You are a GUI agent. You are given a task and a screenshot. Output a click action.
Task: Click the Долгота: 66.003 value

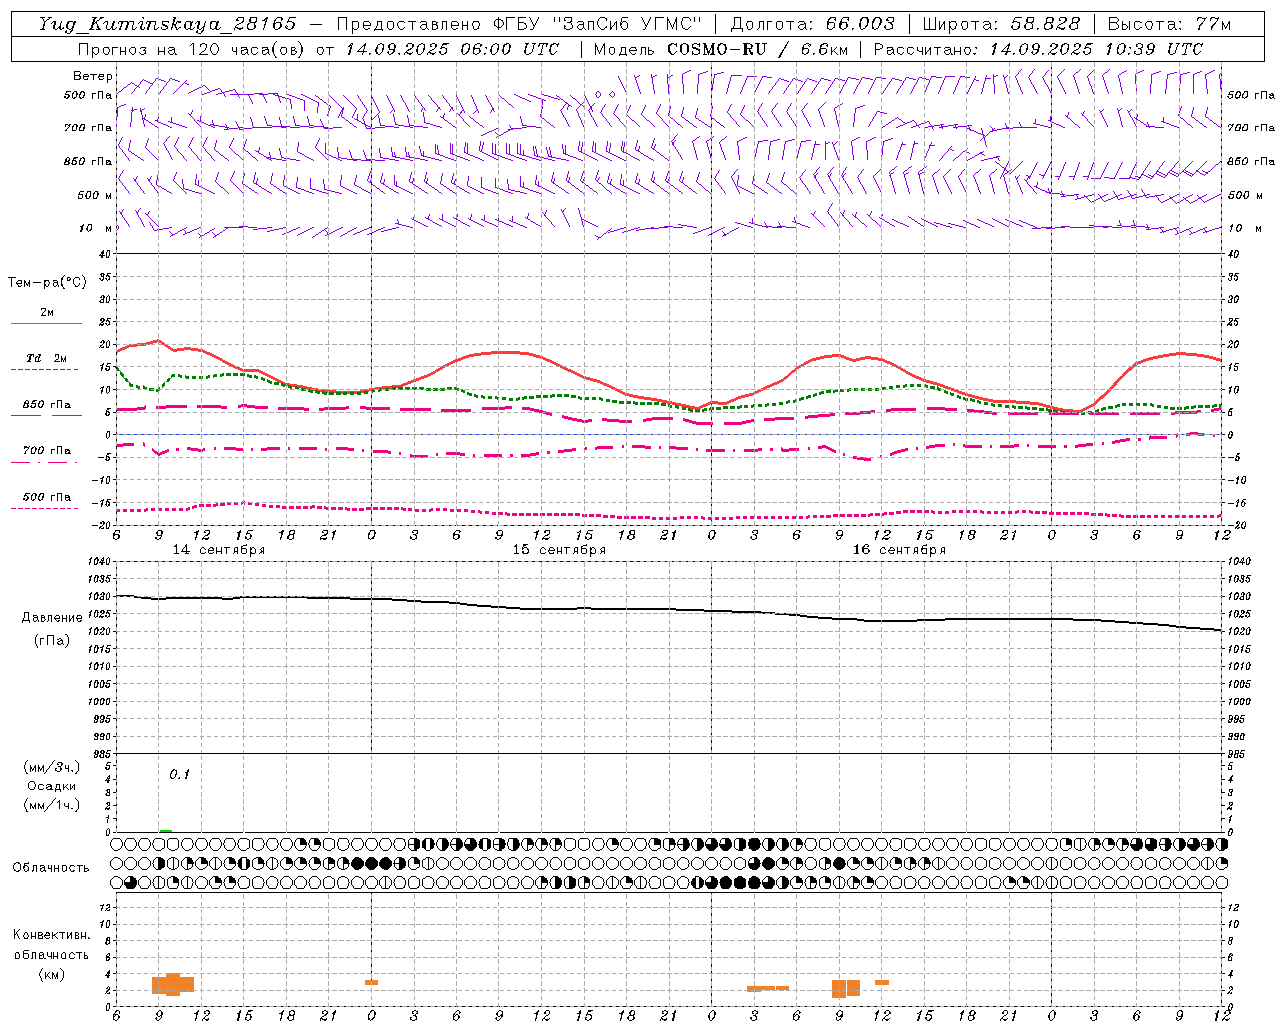pyautogui.click(x=812, y=24)
